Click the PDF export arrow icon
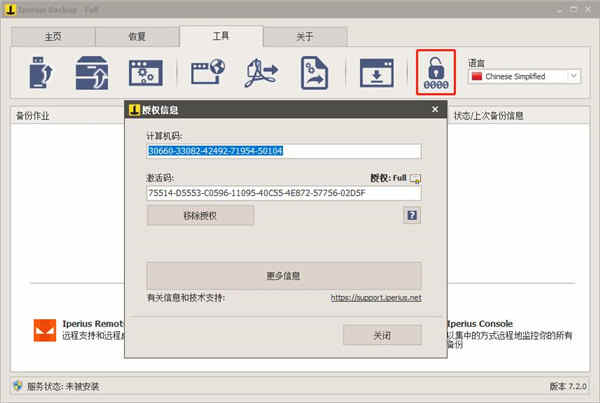Screen dimensions: 600x403 [x=261, y=72]
